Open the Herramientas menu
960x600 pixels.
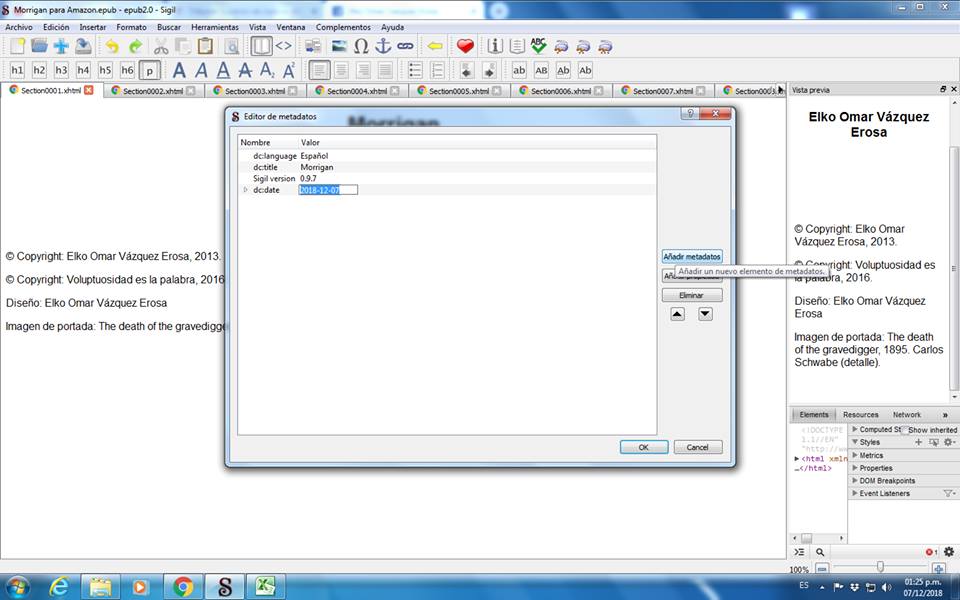click(214, 27)
